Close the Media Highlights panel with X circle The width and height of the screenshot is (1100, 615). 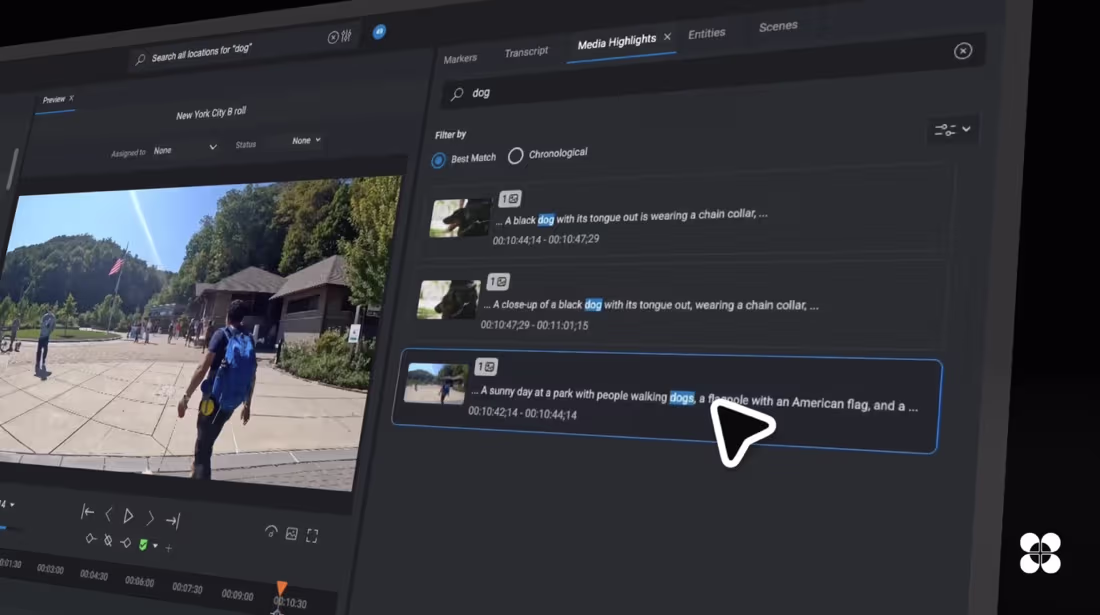pos(962,50)
